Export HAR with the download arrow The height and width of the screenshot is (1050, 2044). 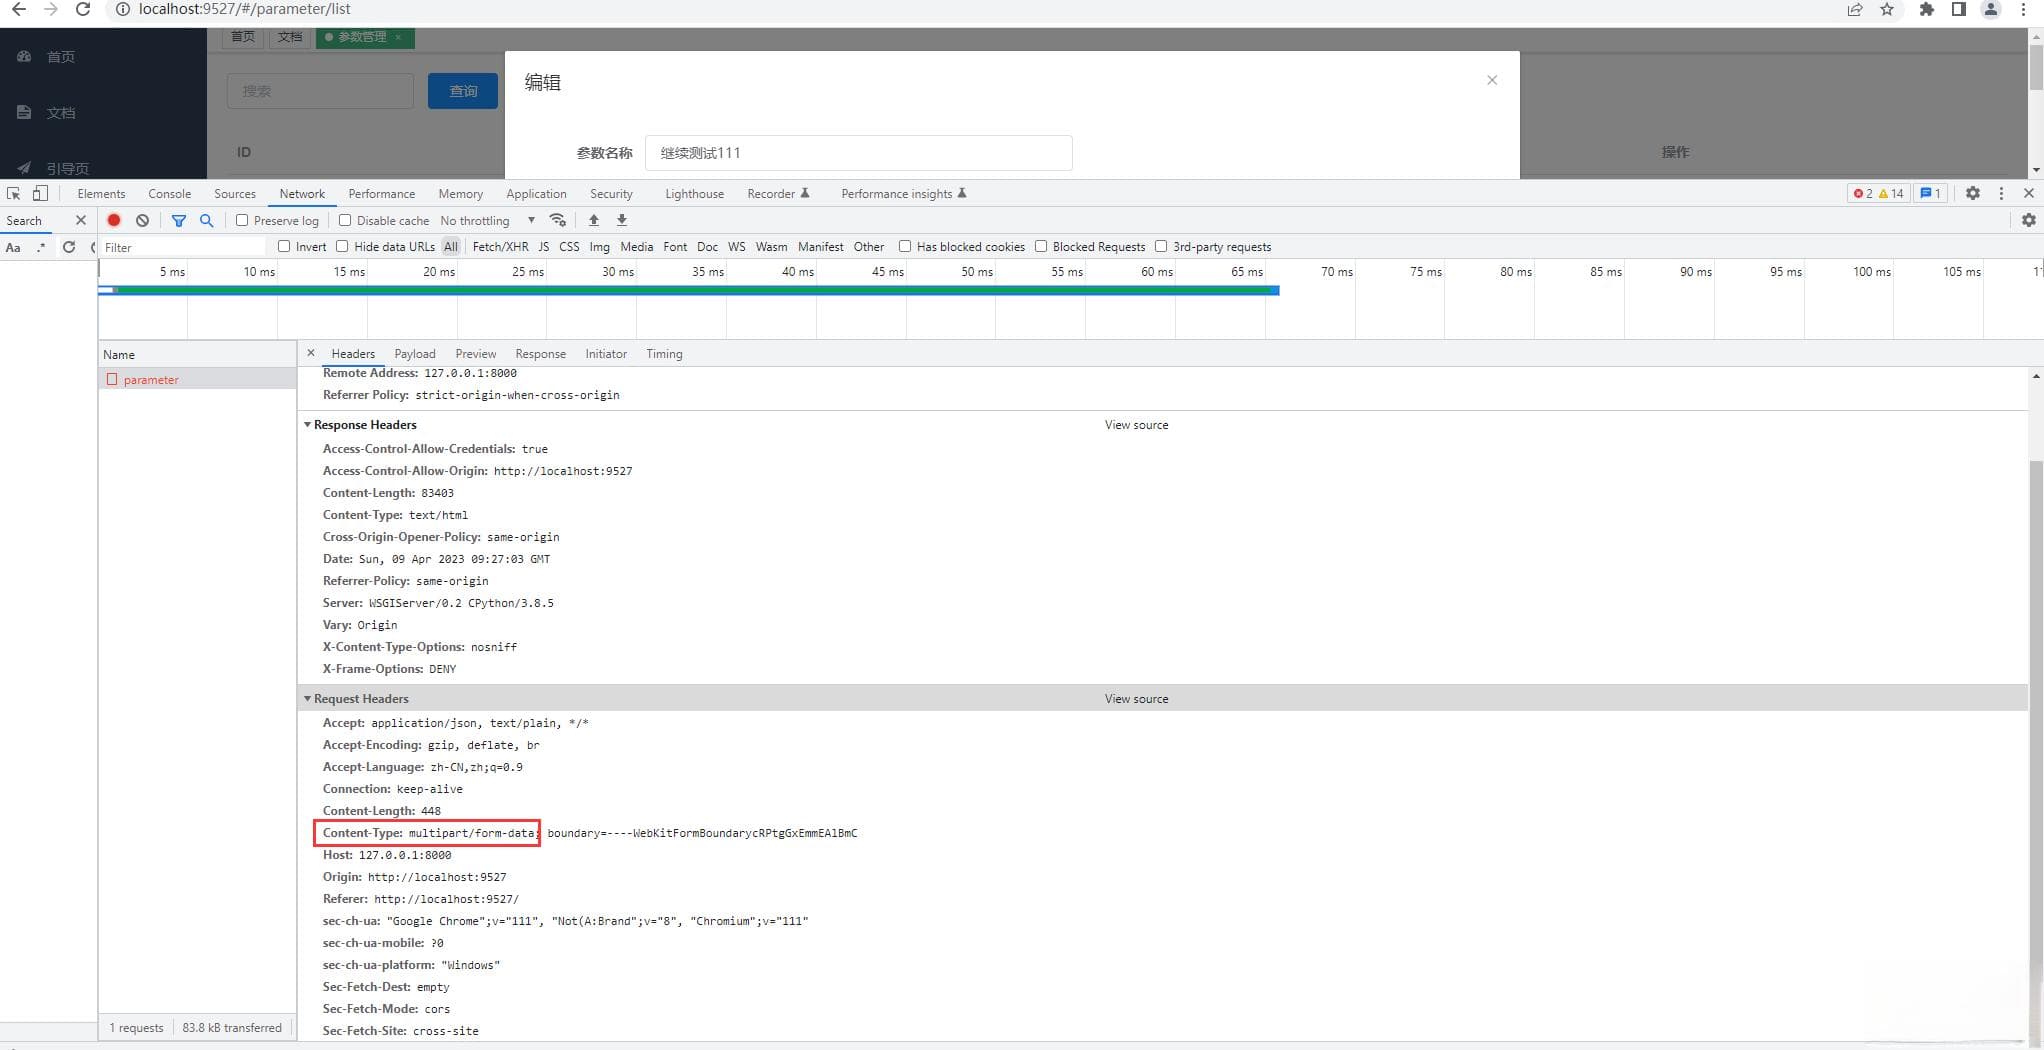tap(621, 220)
